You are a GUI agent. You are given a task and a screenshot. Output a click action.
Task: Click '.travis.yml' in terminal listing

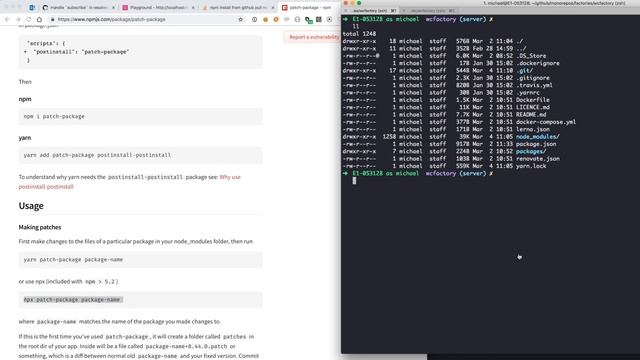[534, 85]
